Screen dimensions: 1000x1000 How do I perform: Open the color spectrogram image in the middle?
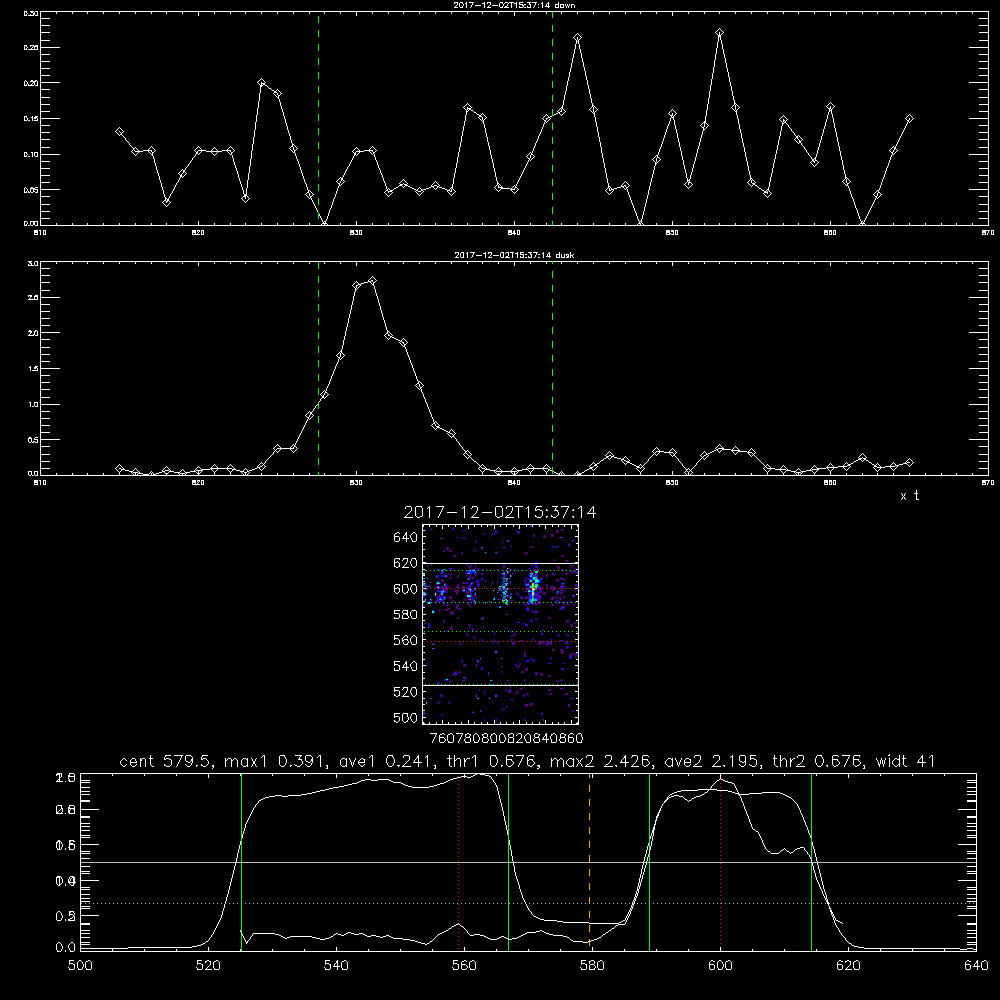(501, 624)
